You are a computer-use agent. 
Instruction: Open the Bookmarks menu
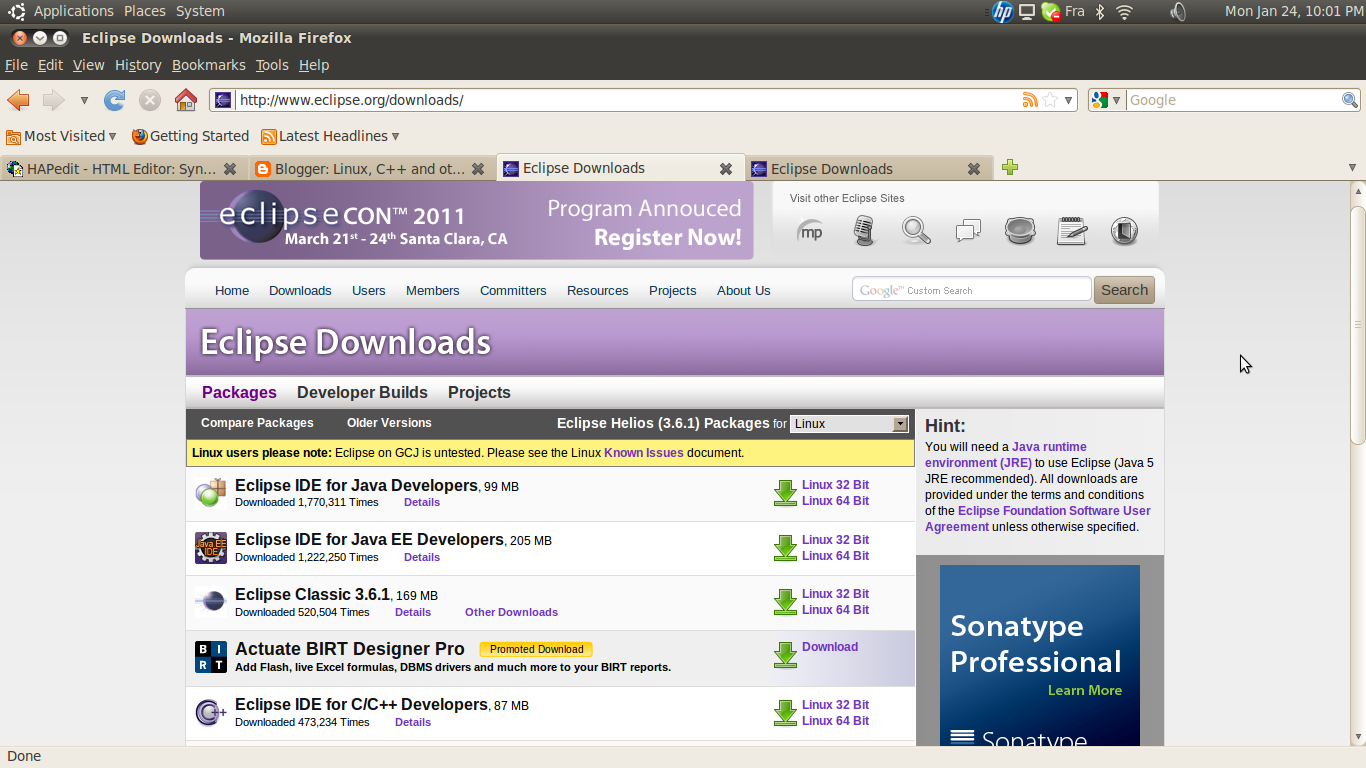click(x=208, y=64)
